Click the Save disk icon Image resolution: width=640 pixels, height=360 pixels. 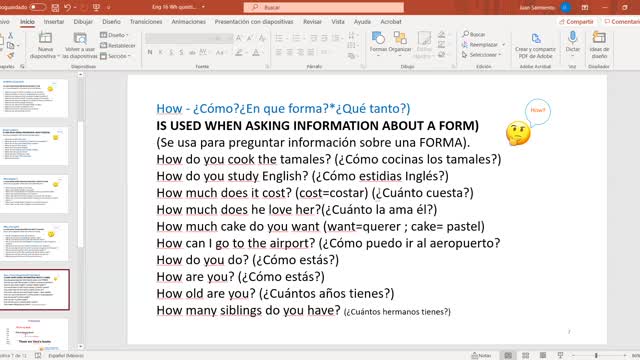coord(55,7)
